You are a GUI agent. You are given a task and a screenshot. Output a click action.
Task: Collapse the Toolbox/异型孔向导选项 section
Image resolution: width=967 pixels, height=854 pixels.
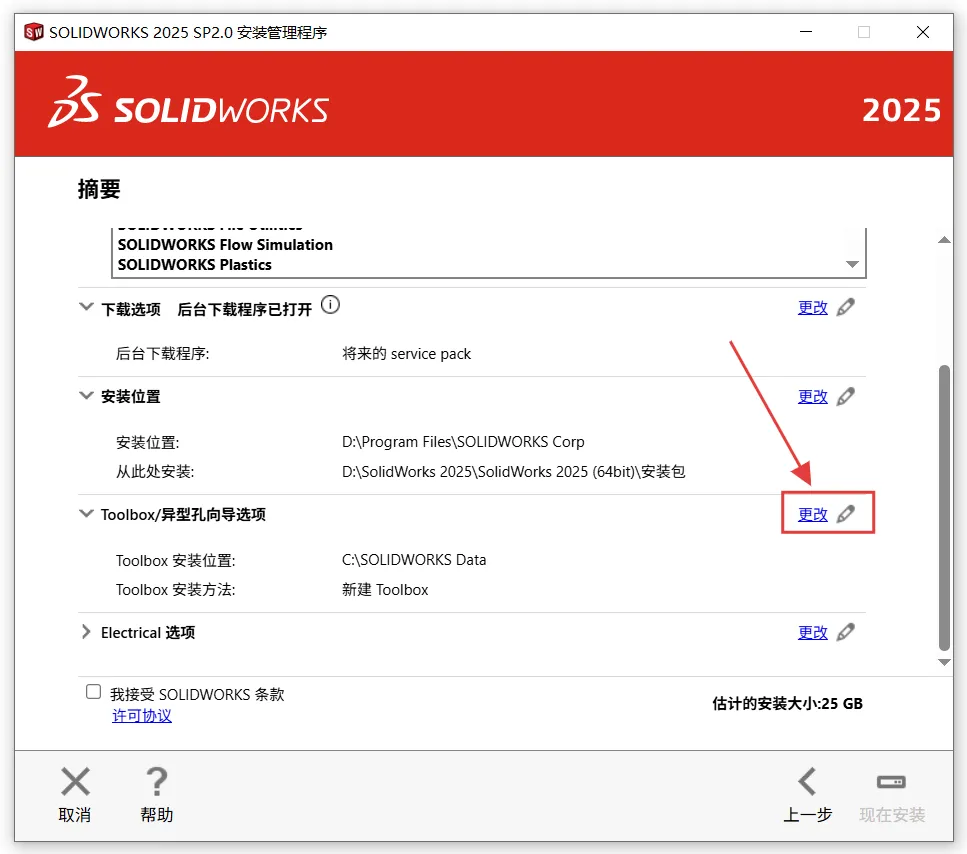pos(86,513)
